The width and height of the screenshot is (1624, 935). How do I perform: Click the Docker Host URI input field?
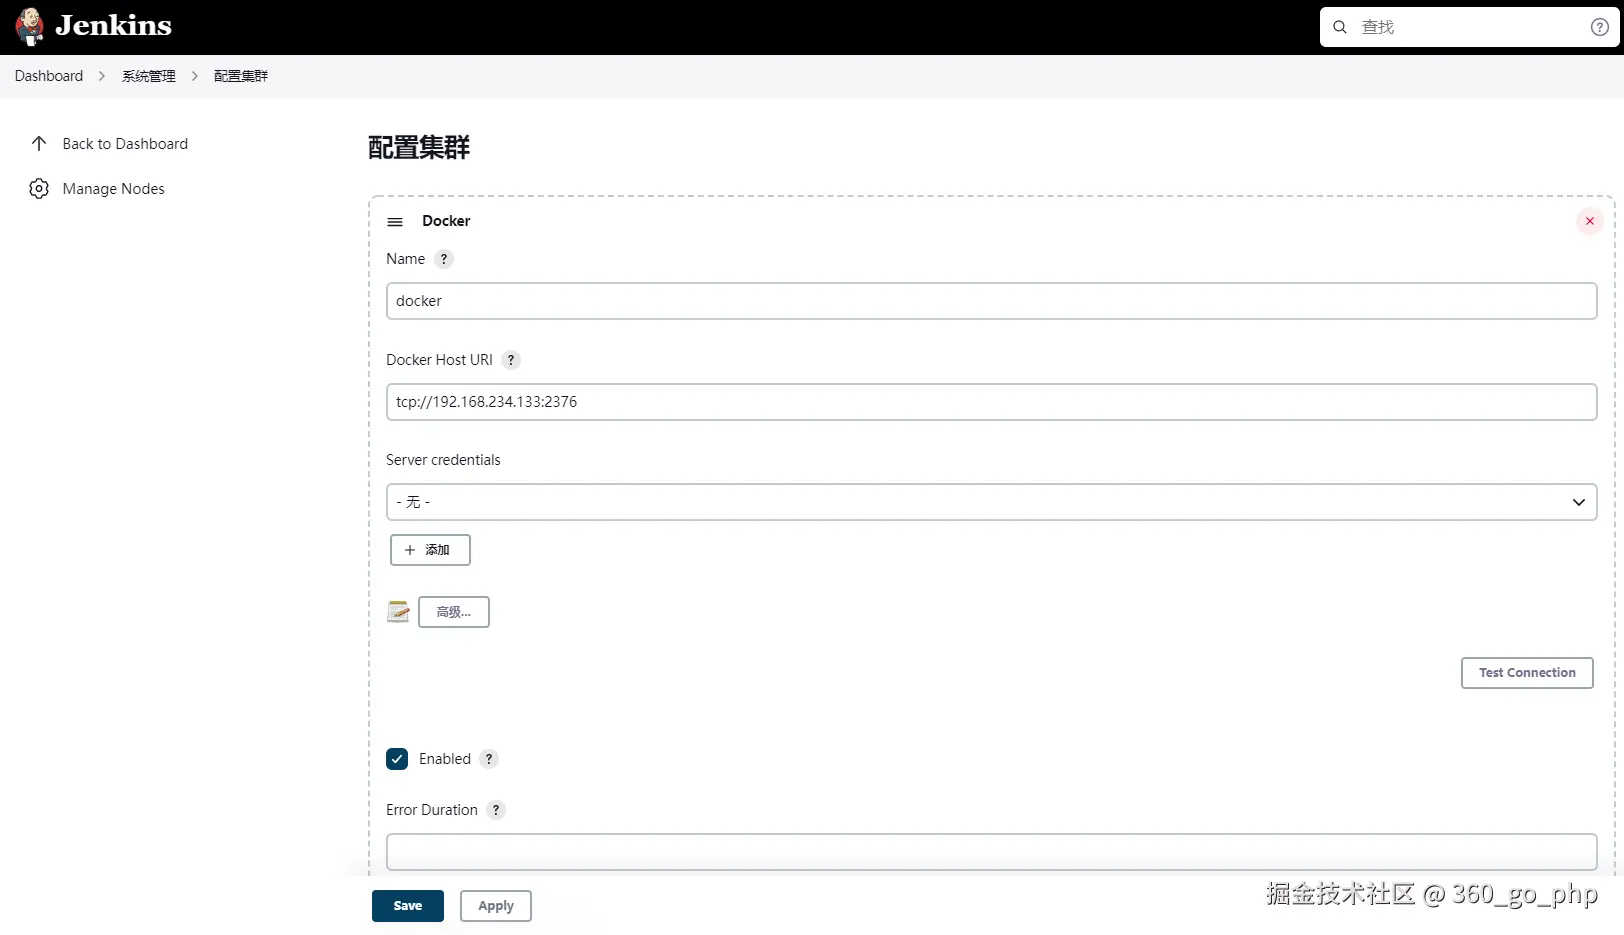coord(991,402)
